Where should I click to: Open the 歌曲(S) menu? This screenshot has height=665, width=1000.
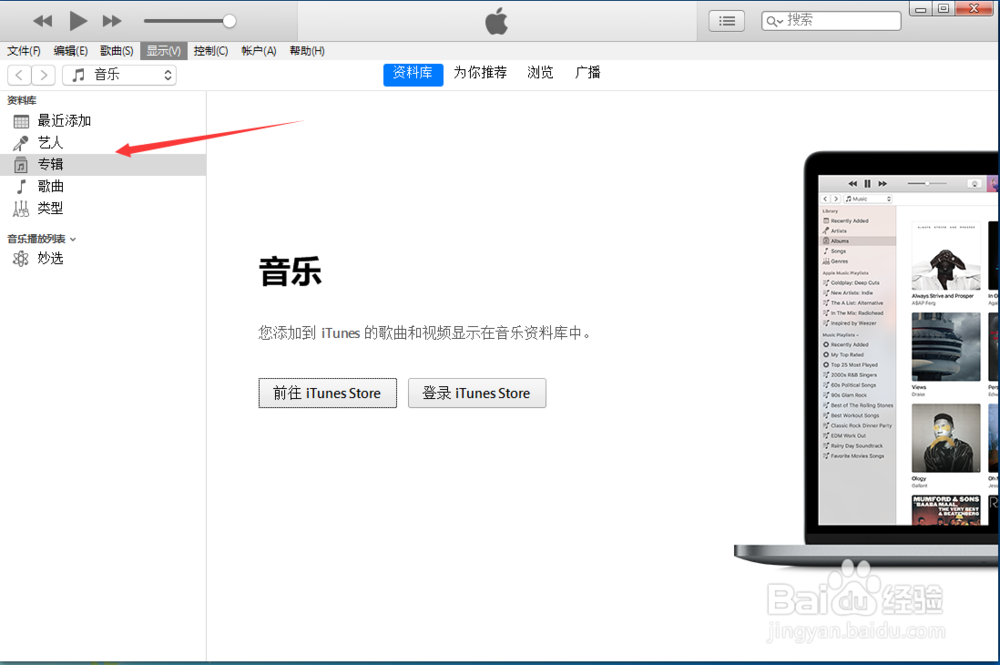(117, 51)
